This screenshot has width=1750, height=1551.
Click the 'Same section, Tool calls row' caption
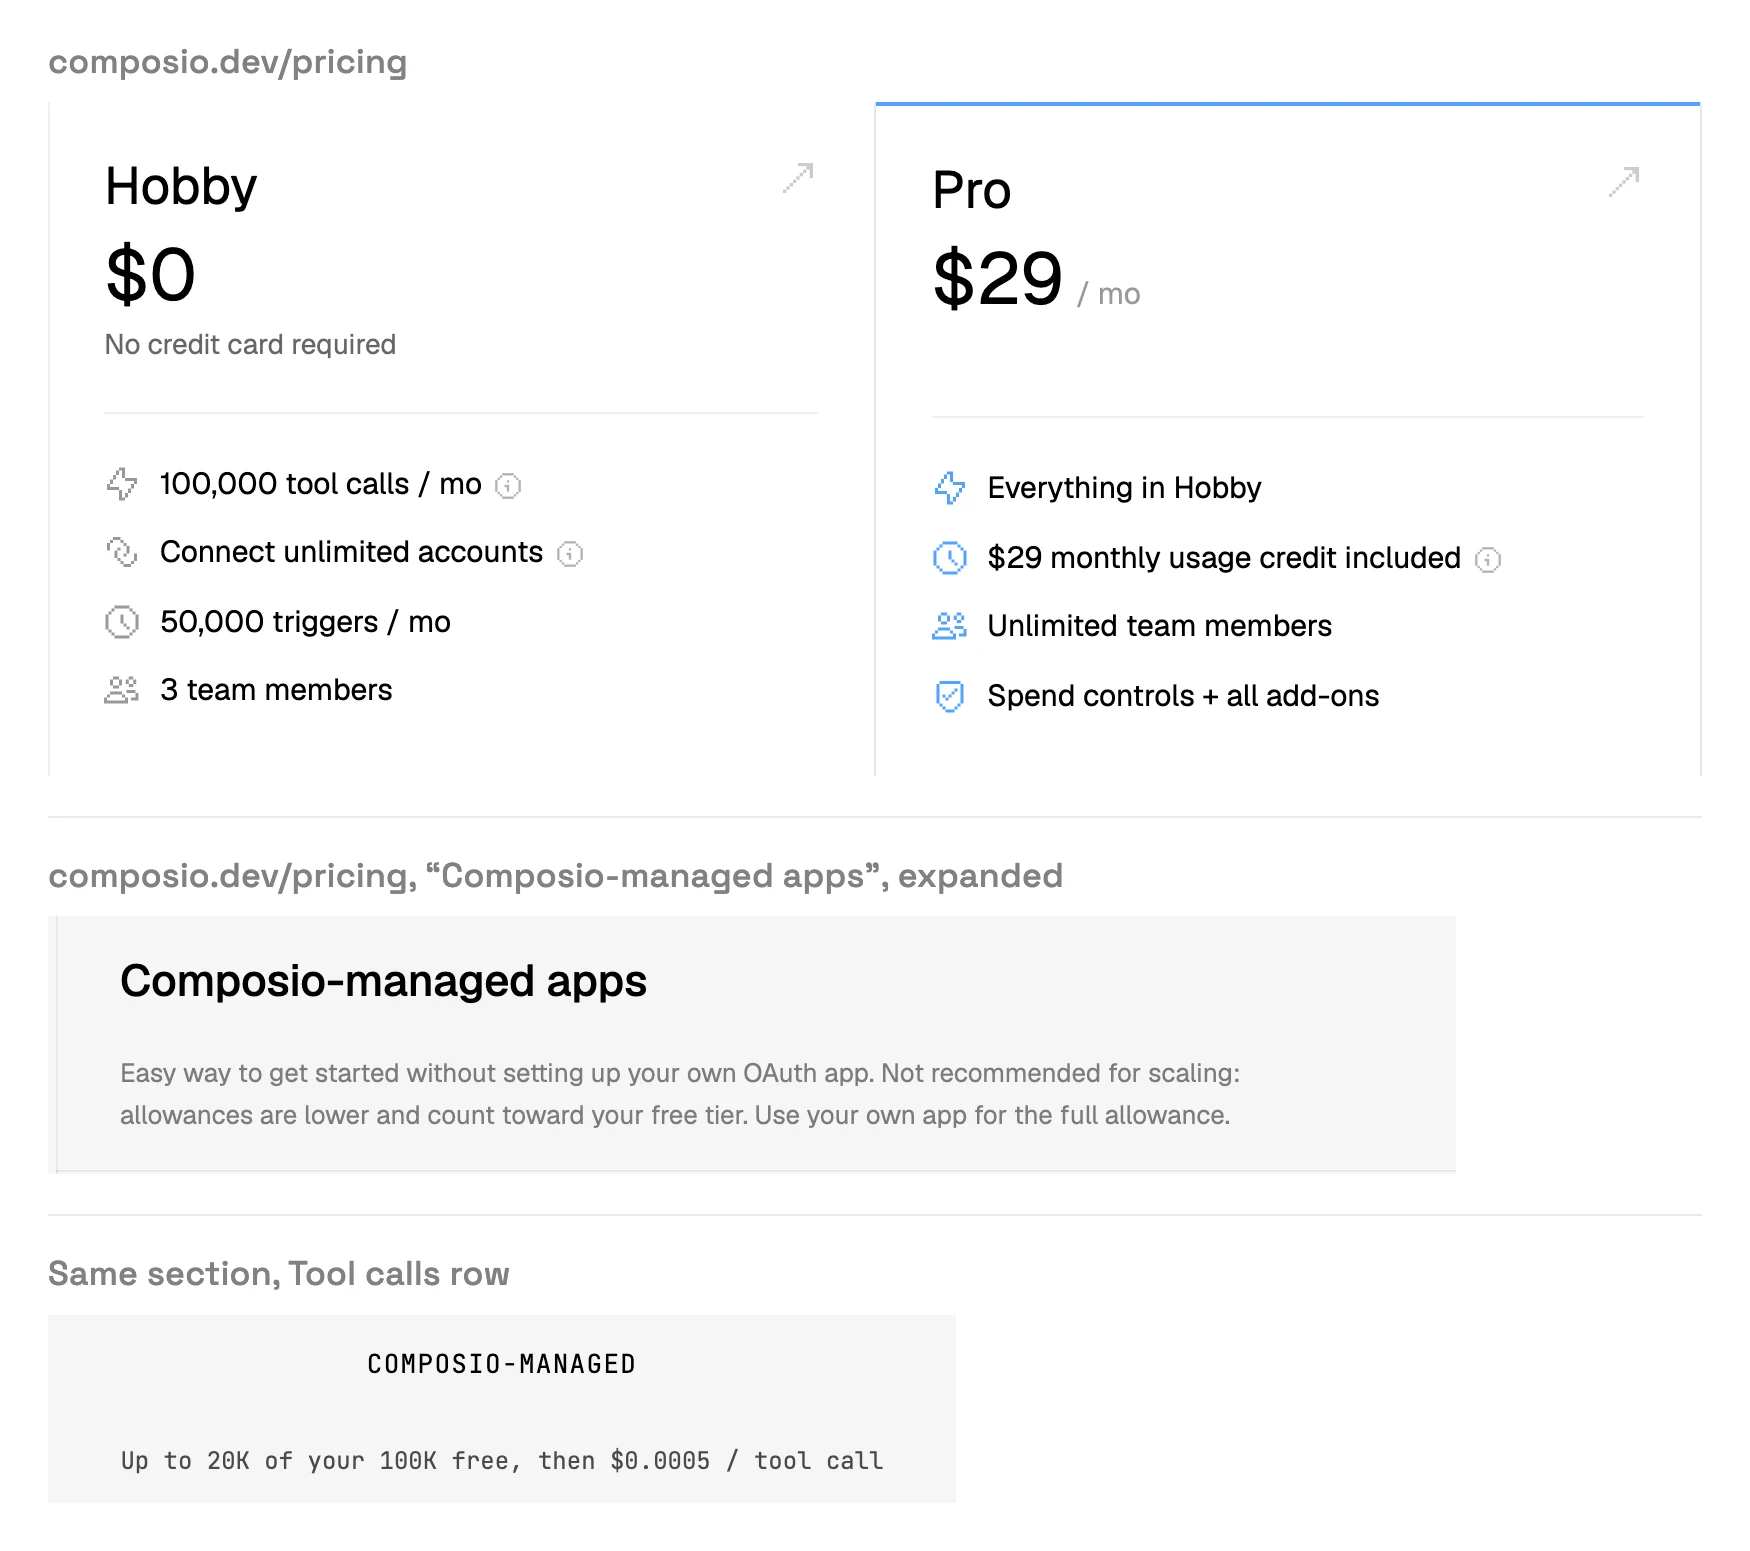279,1274
